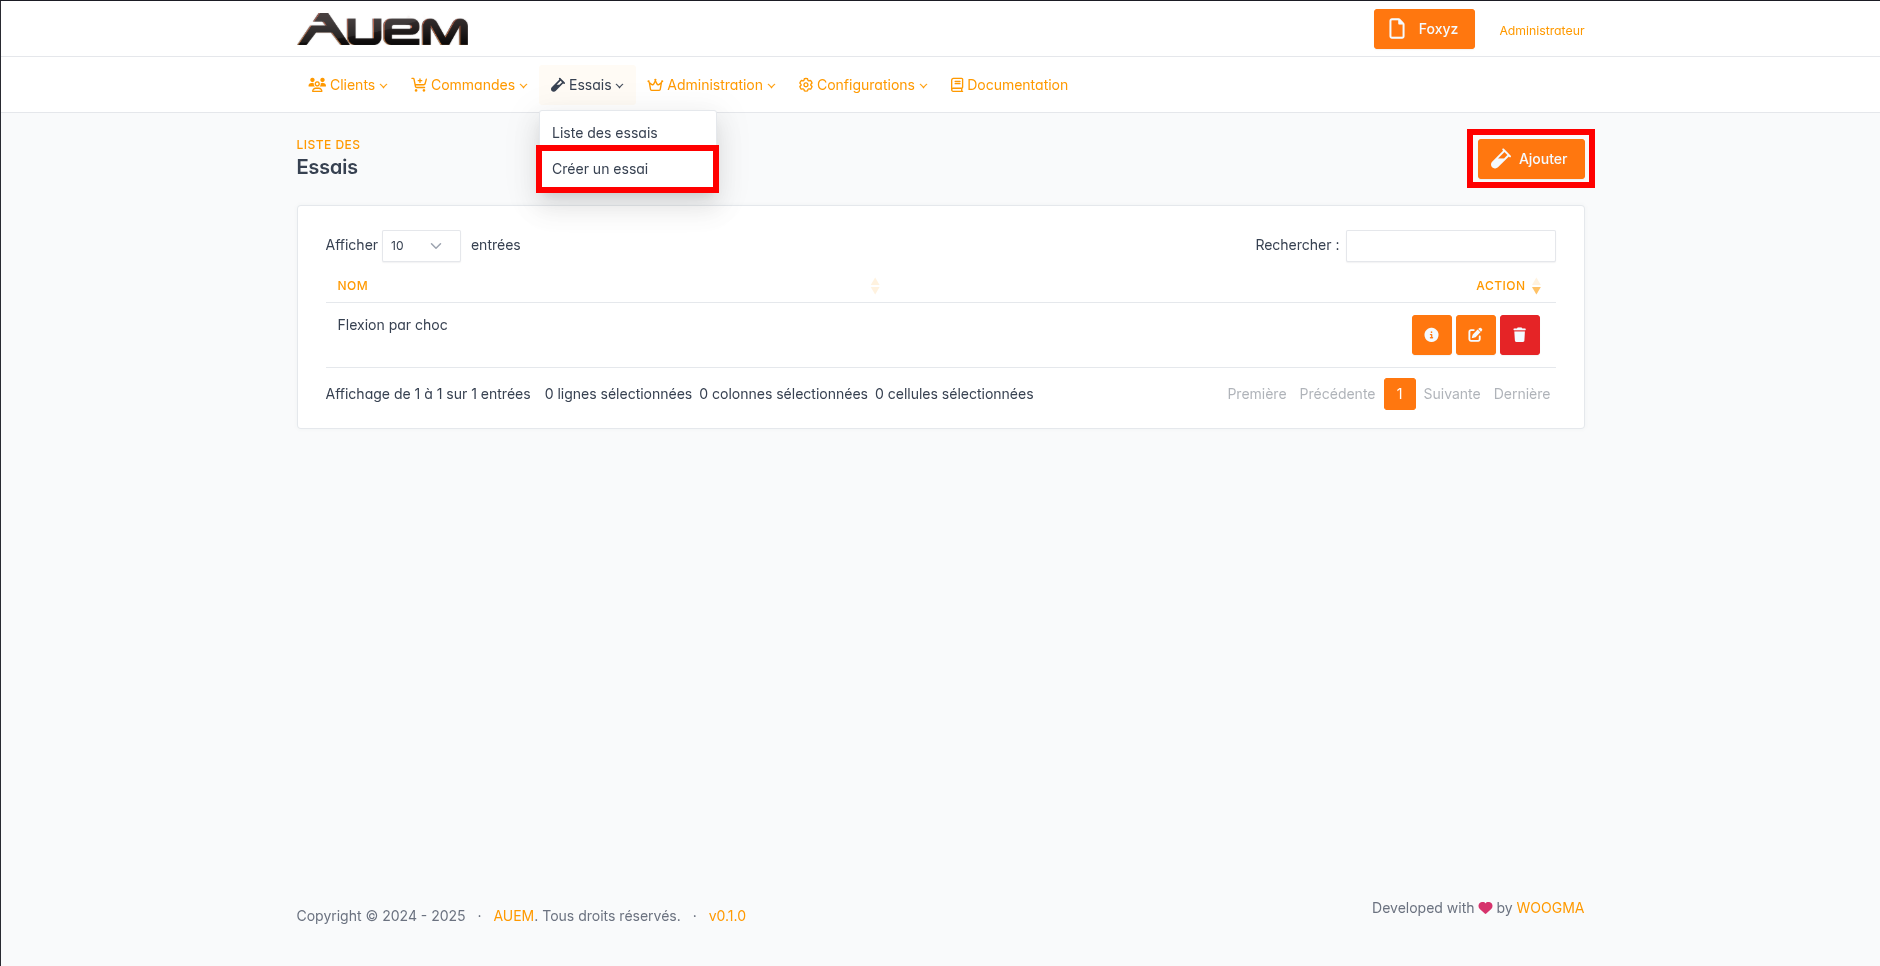Sort table by the ACTION column arrow

[1536, 287]
